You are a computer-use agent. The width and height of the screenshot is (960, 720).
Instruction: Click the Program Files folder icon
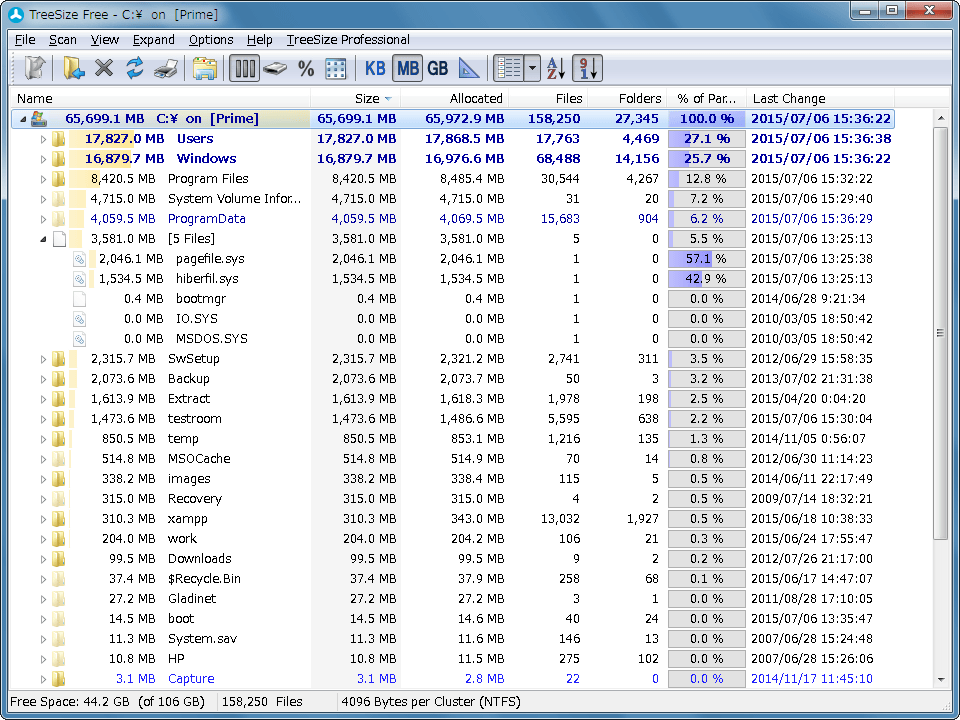pyautogui.click(x=58, y=179)
